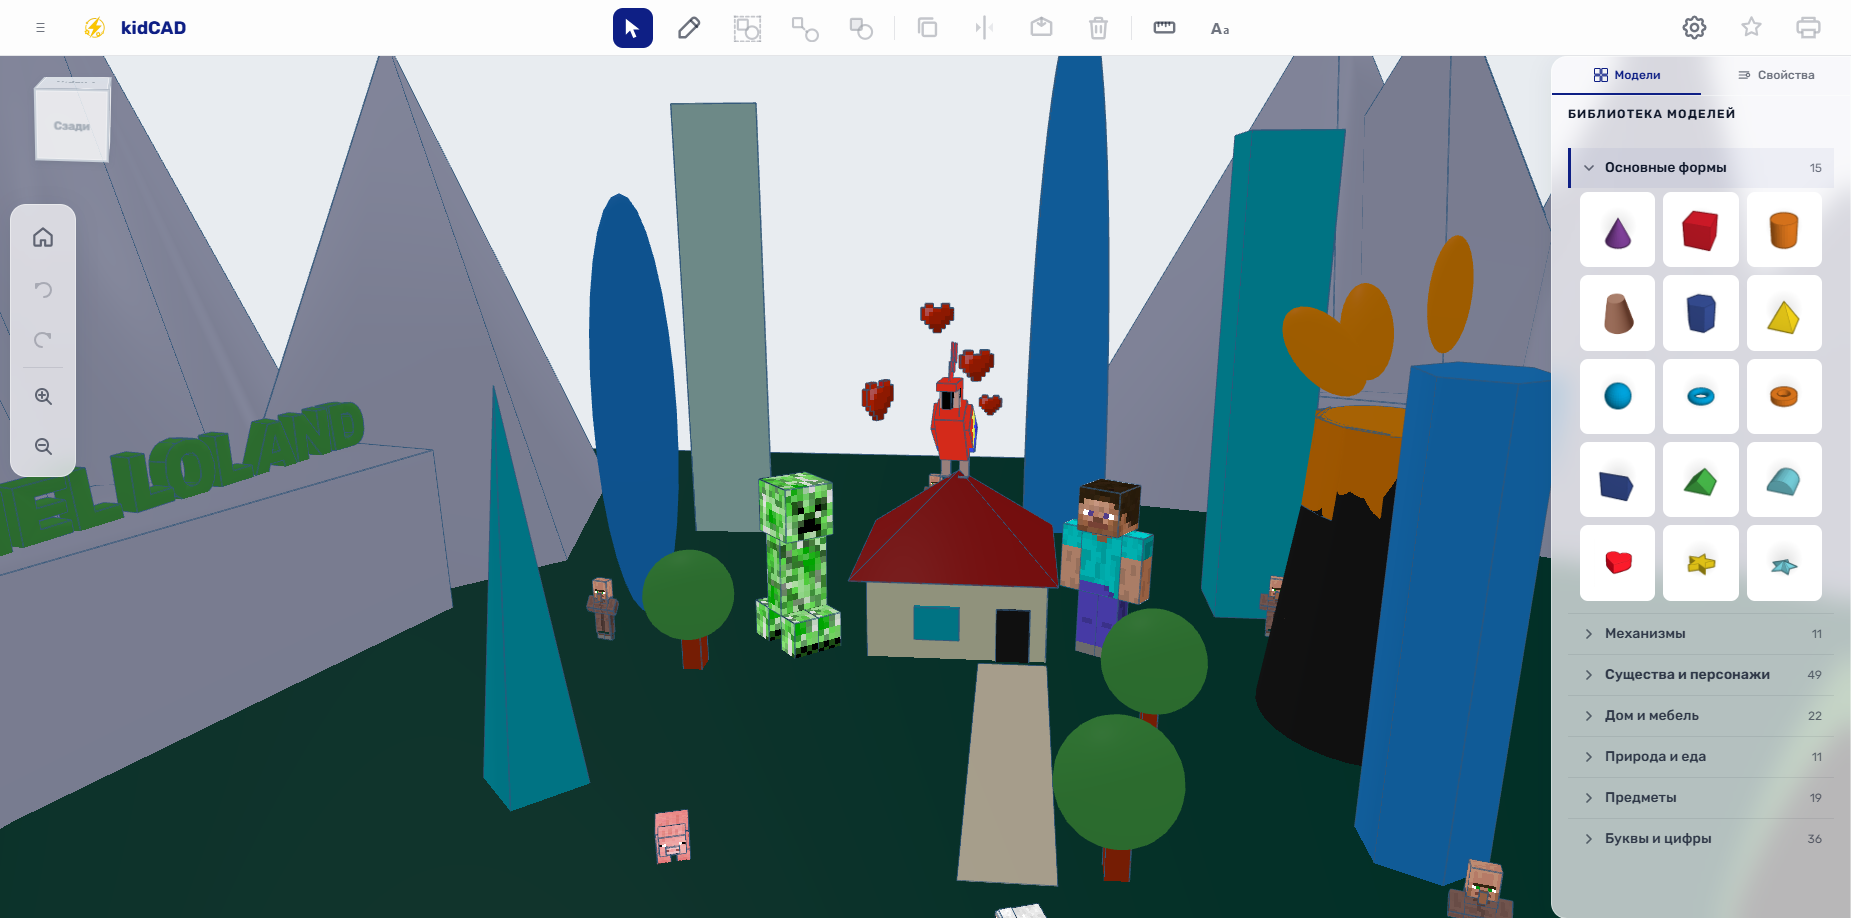Expand the Существа и персонажи category
The image size is (1851, 918).
[1701, 675]
